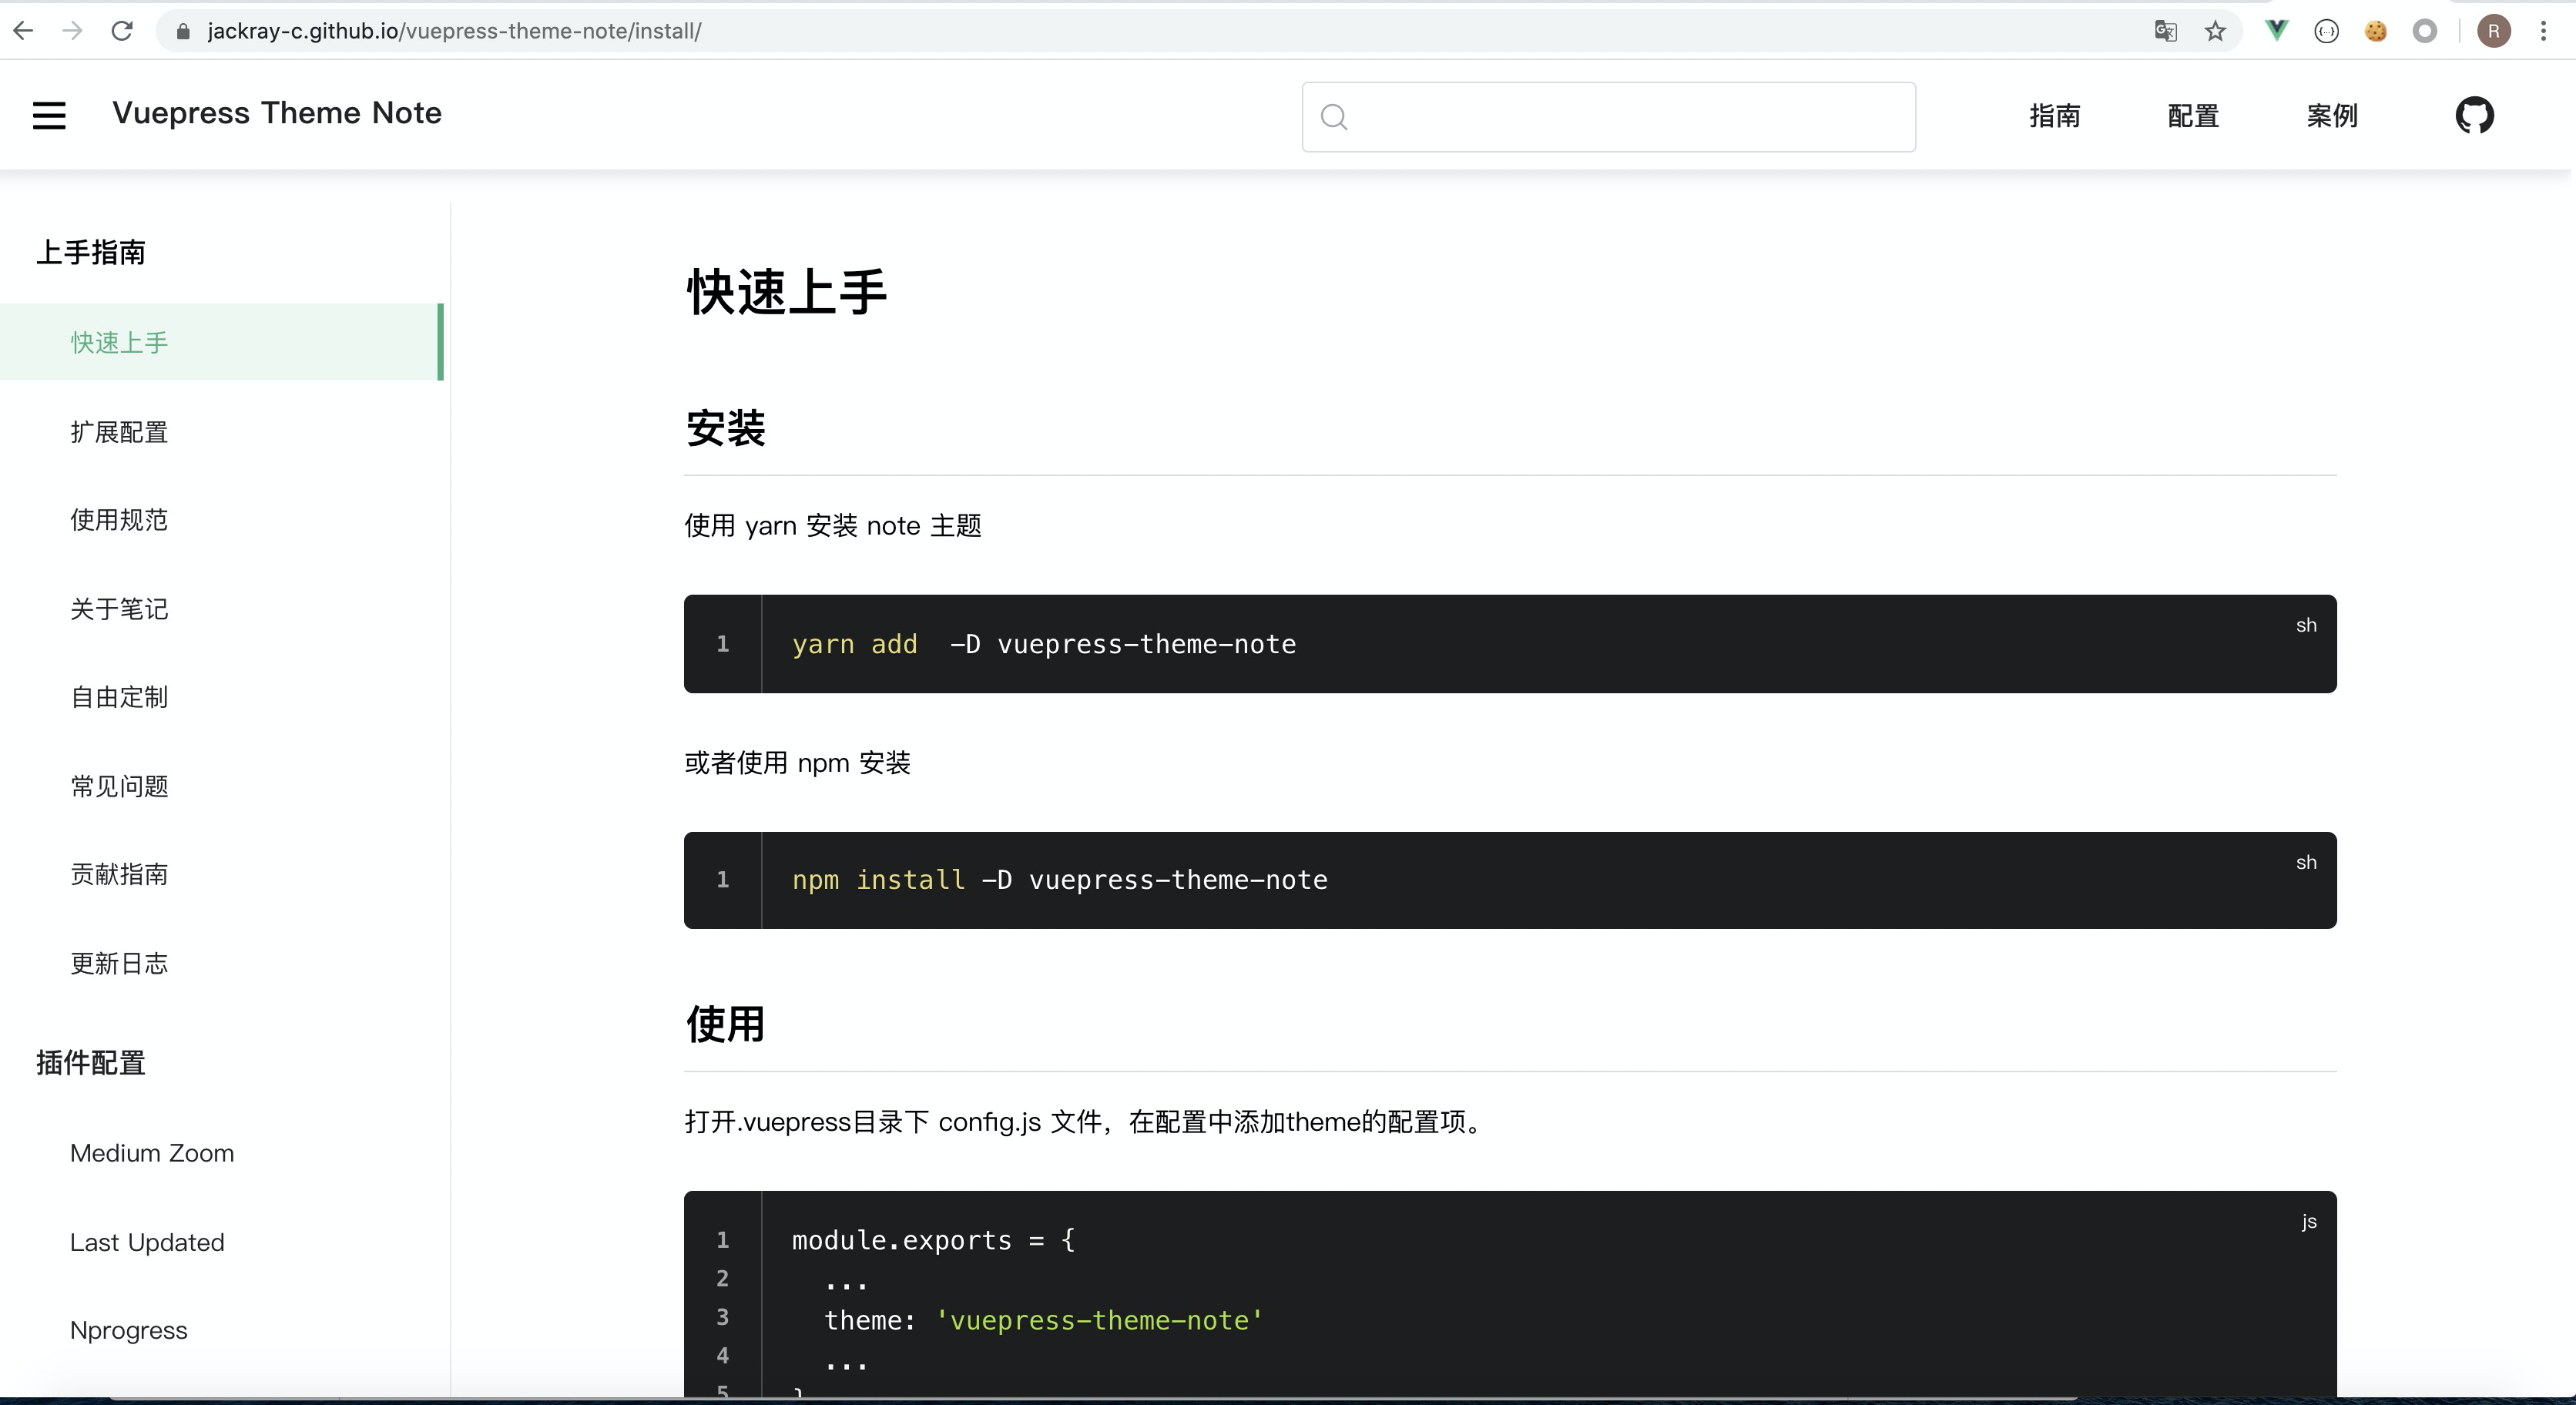This screenshot has width=2576, height=1405.
Task: Open the Medium Zoom plugin page
Action: click(x=152, y=1153)
